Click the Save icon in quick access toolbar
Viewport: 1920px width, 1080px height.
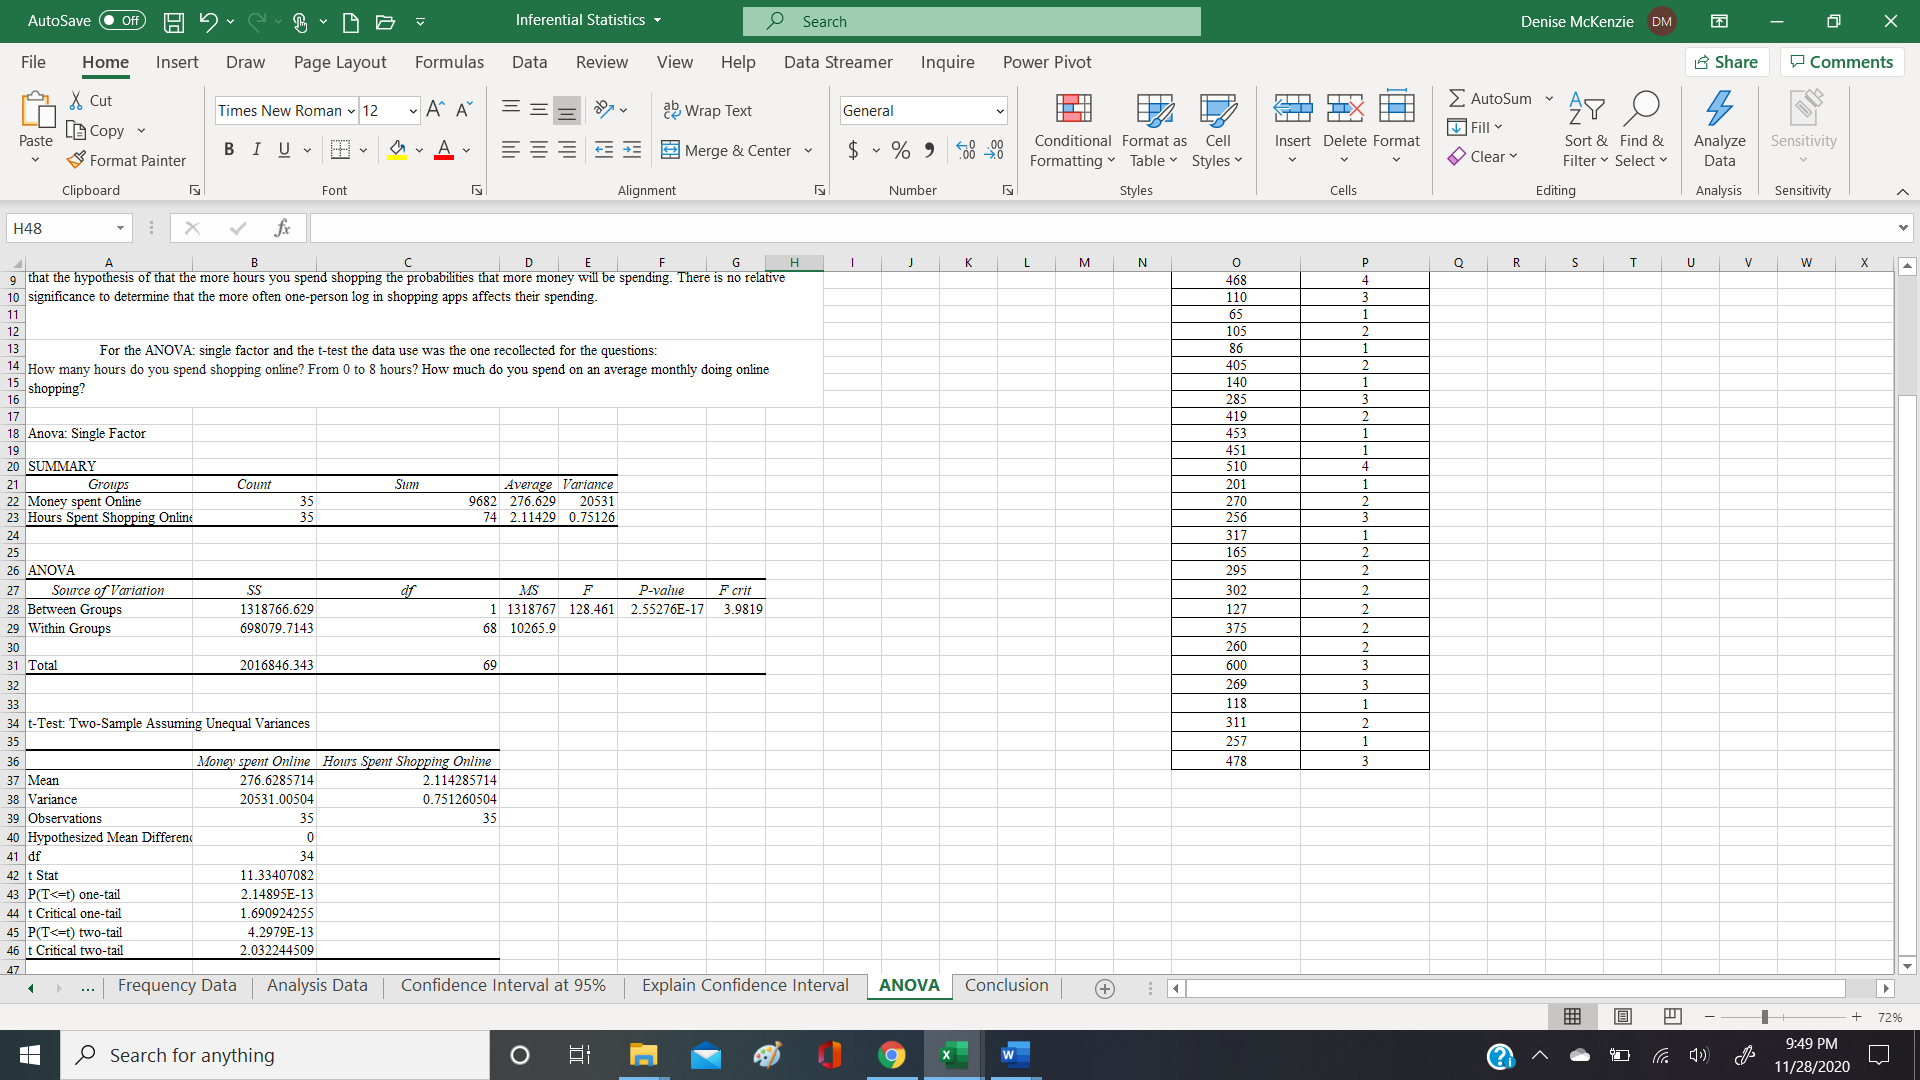click(x=173, y=21)
